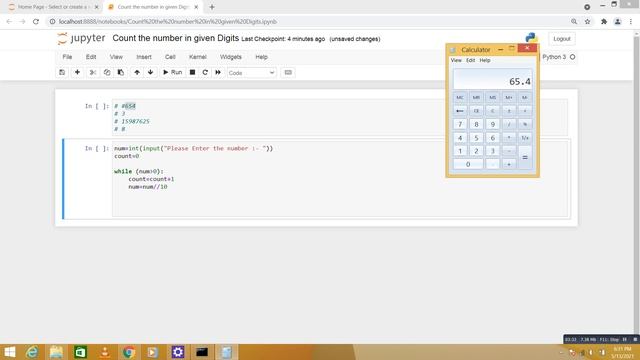Click the Calculator equals button
The width and height of the screenshot is (640, 360).
coord(525,157)
